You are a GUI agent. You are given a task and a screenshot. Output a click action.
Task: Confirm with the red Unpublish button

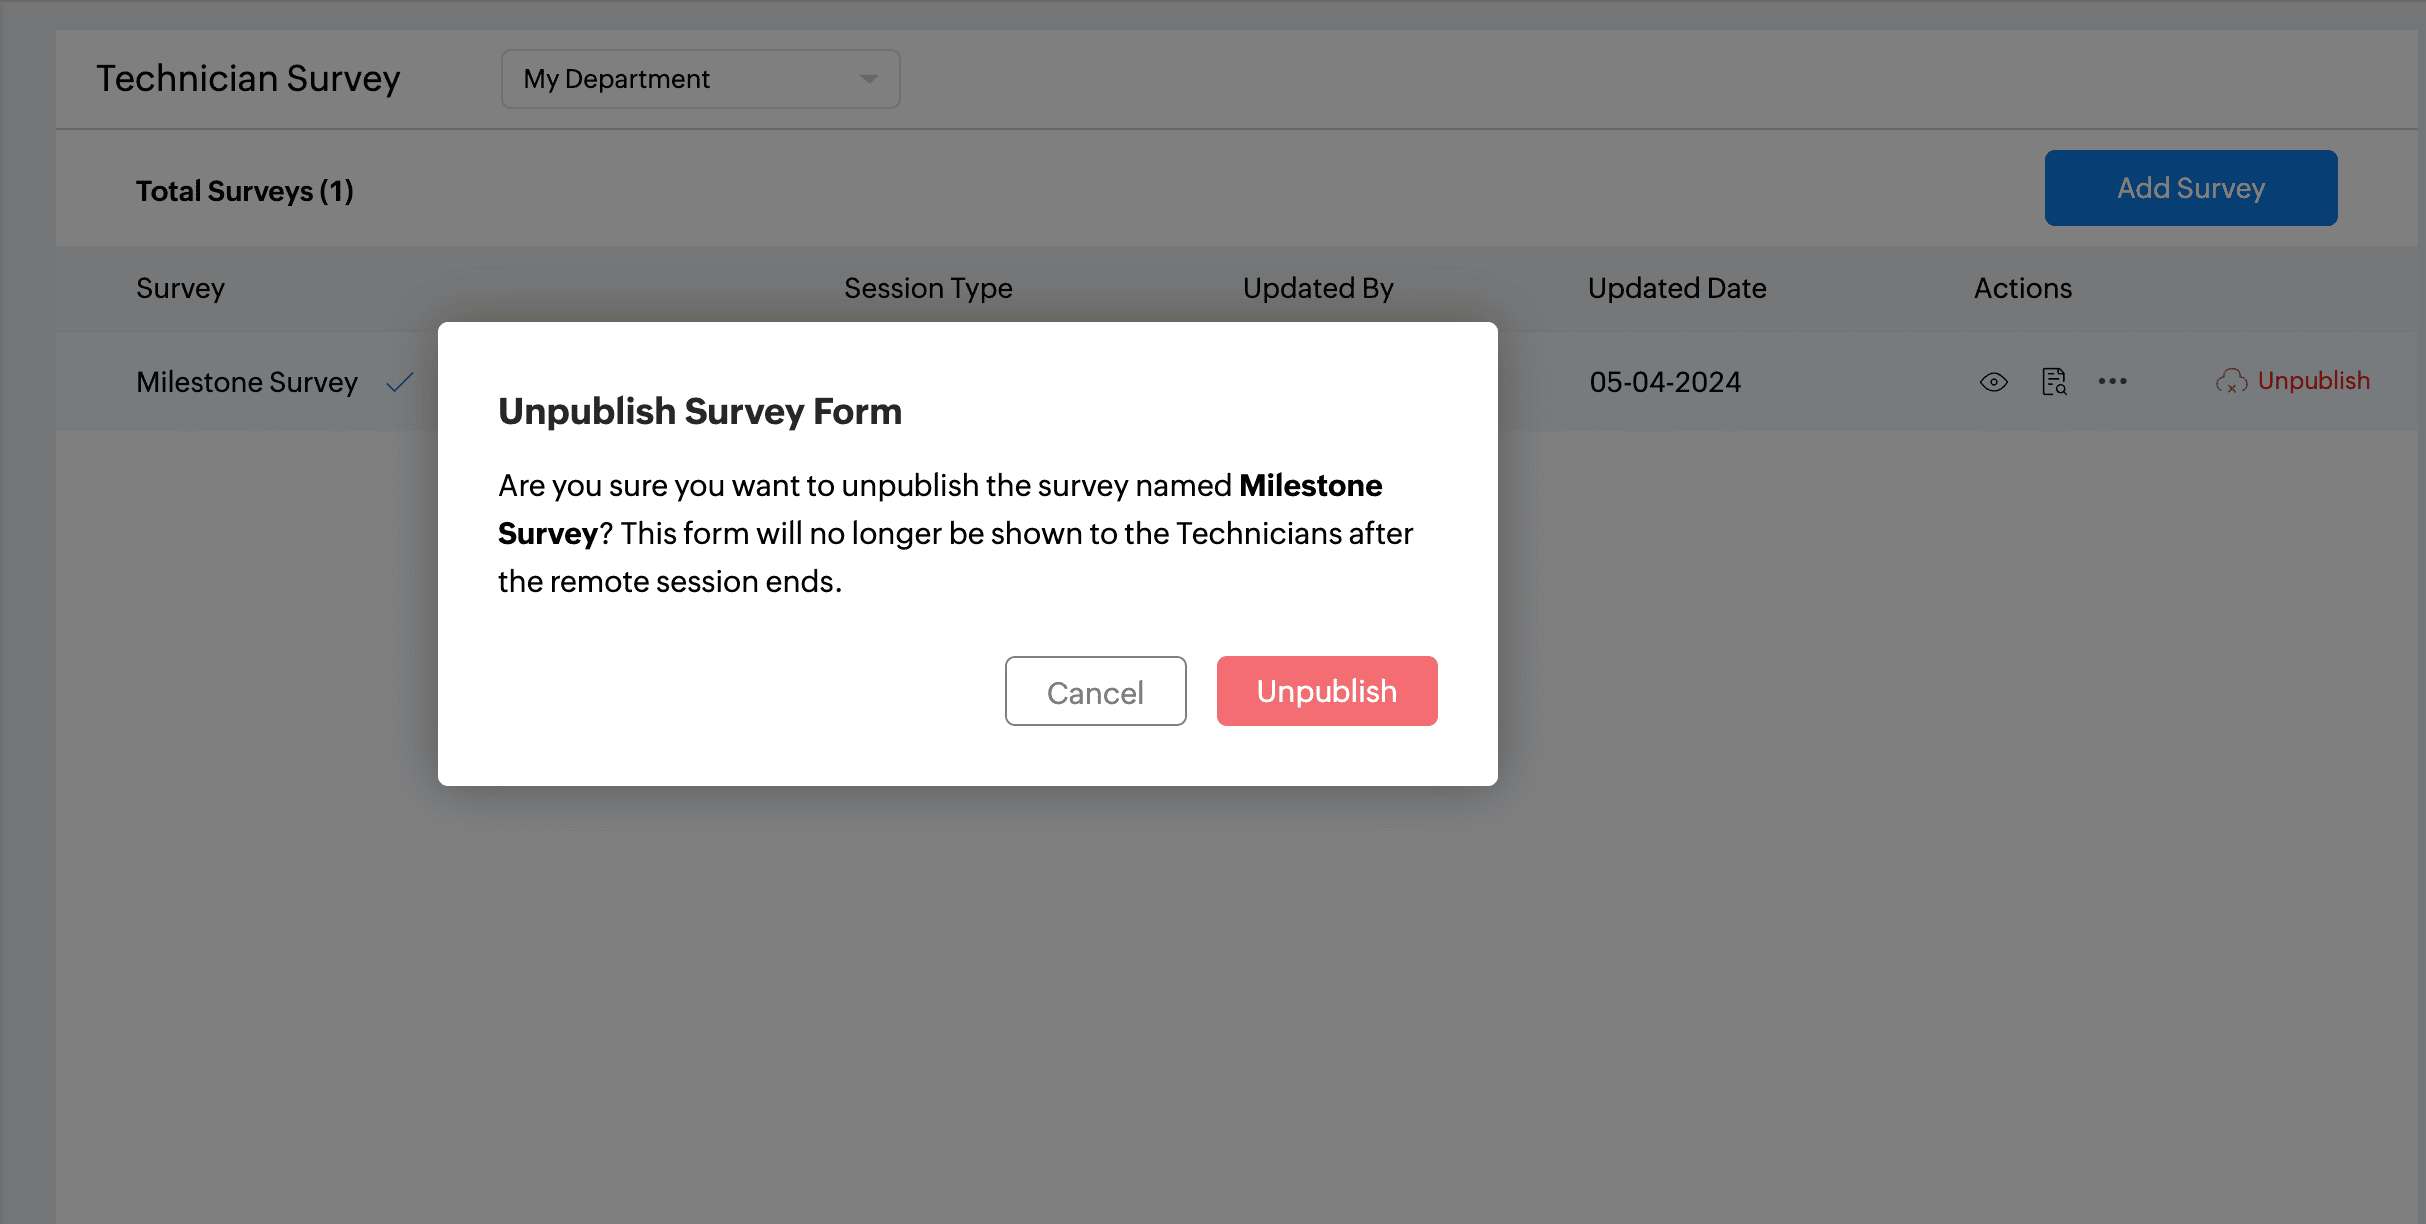(x=1326, y=691)
